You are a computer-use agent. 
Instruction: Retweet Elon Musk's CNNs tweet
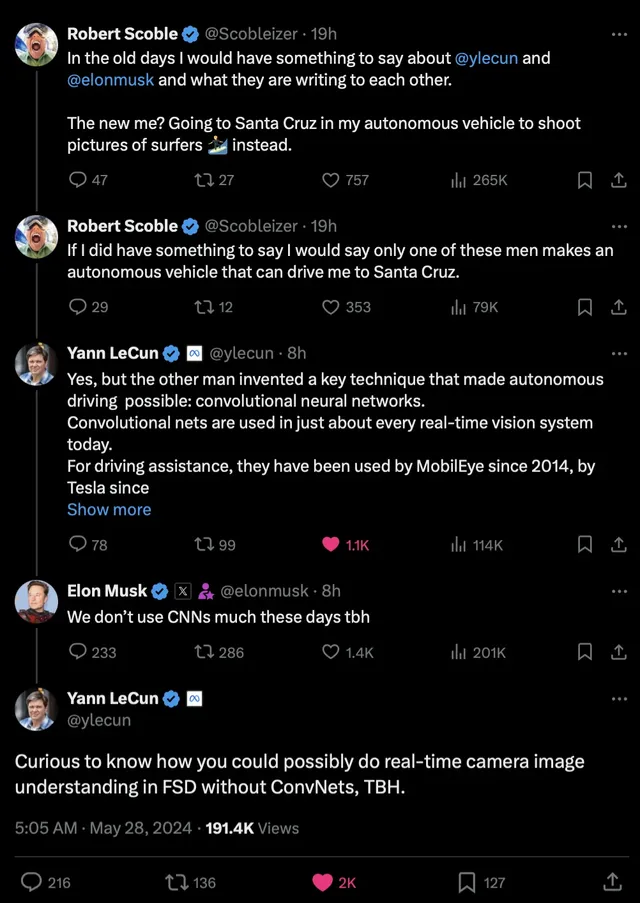tap(205, 652)
